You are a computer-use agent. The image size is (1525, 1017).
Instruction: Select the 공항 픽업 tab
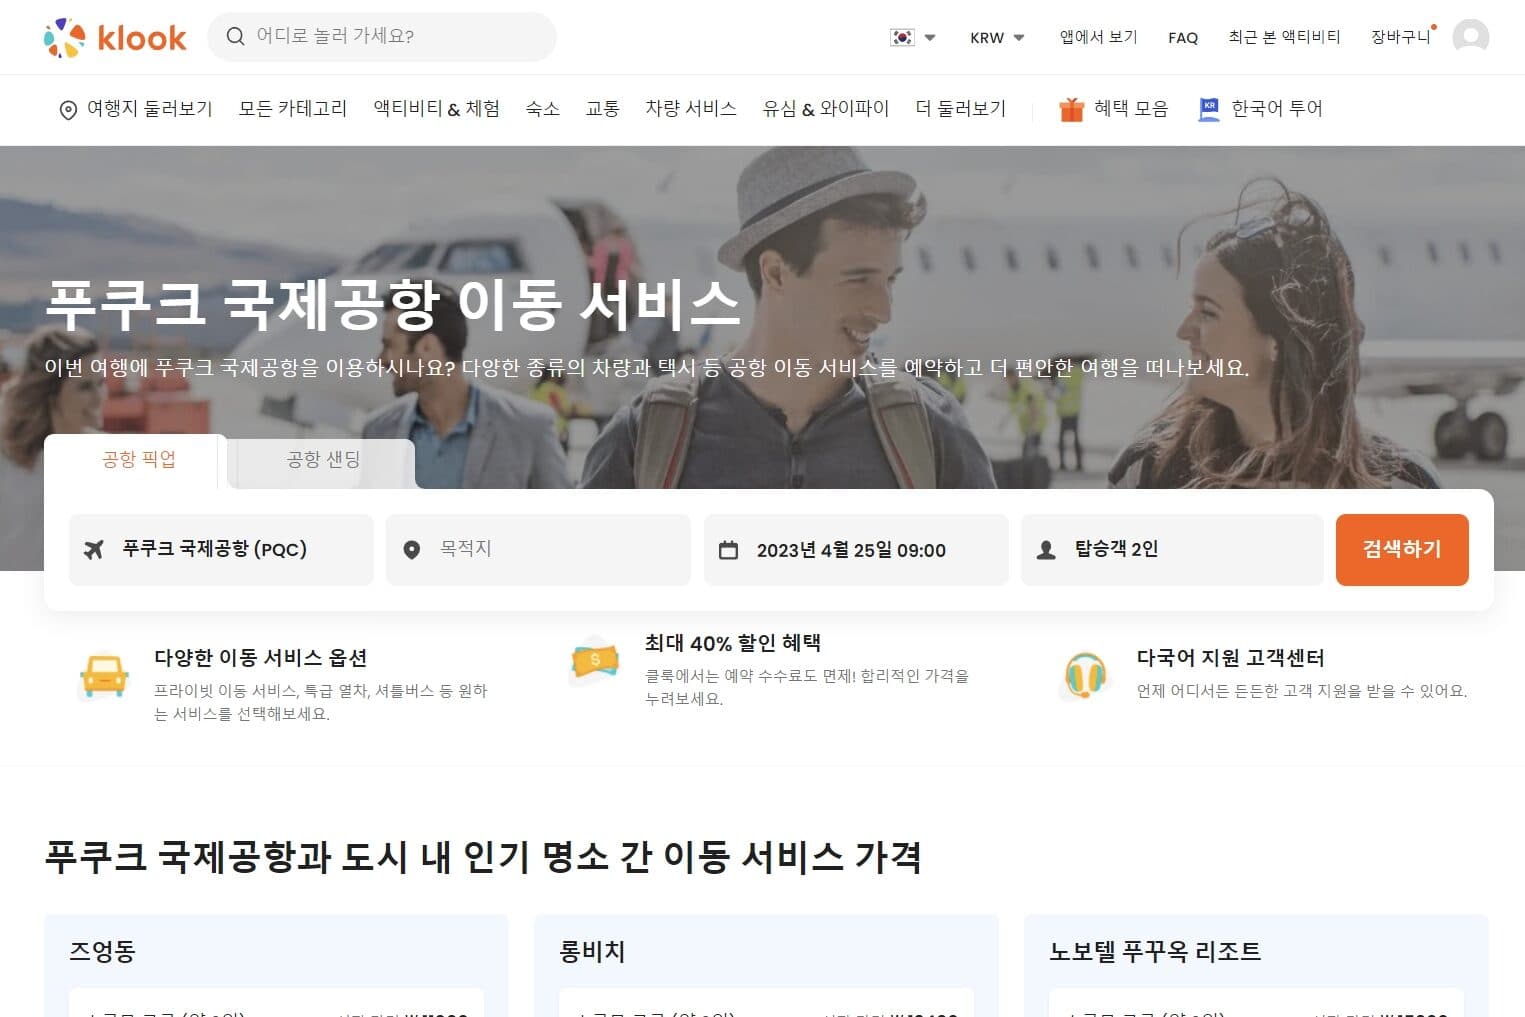point(138,460)
